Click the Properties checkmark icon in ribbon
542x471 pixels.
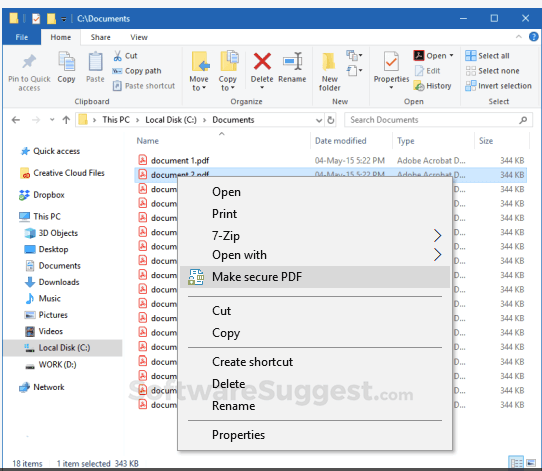(391, 62)
